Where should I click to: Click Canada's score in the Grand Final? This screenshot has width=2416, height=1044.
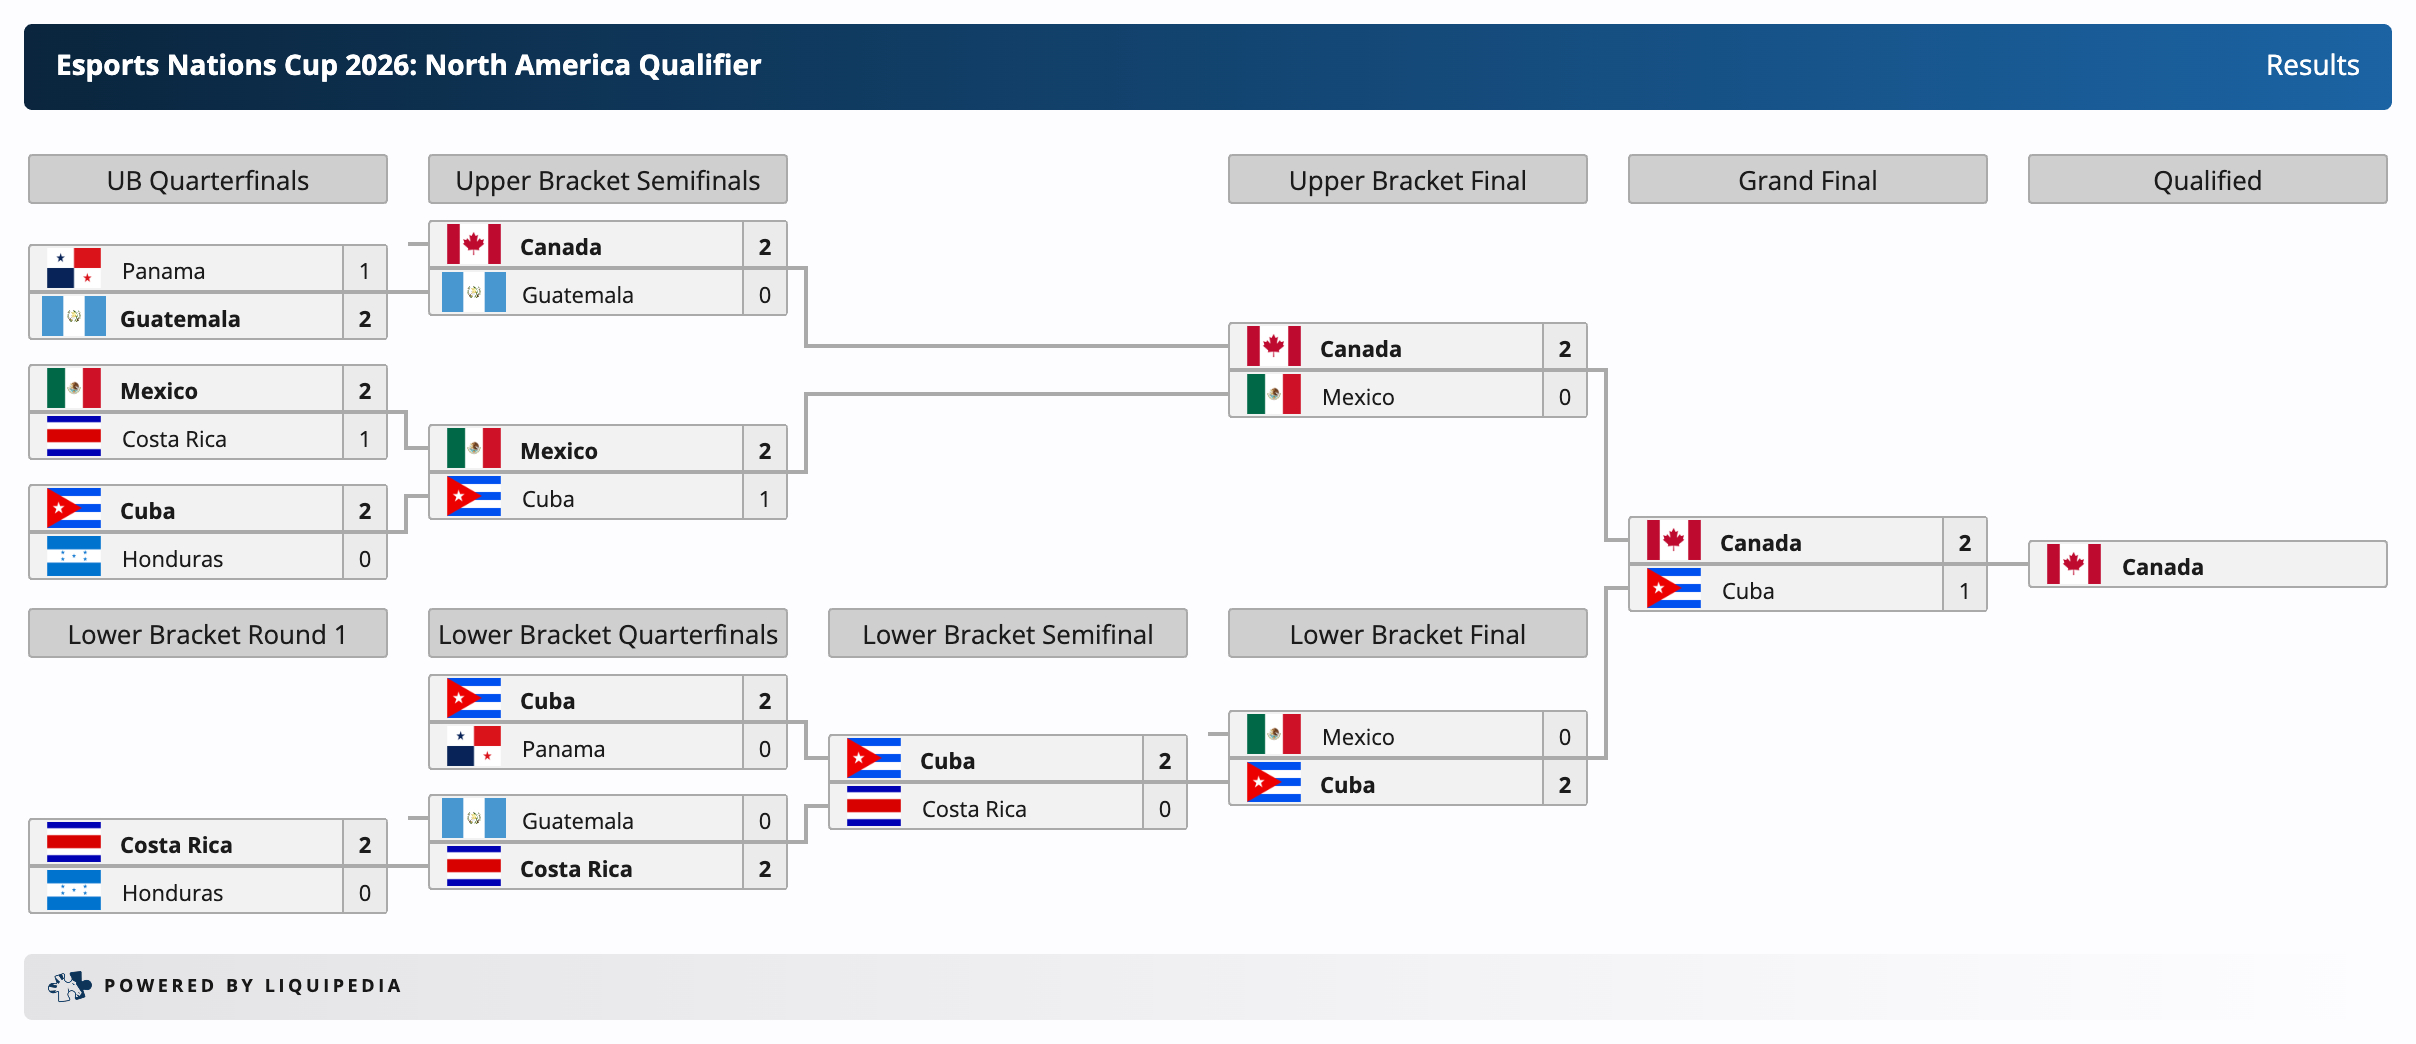pos(1965,542)
